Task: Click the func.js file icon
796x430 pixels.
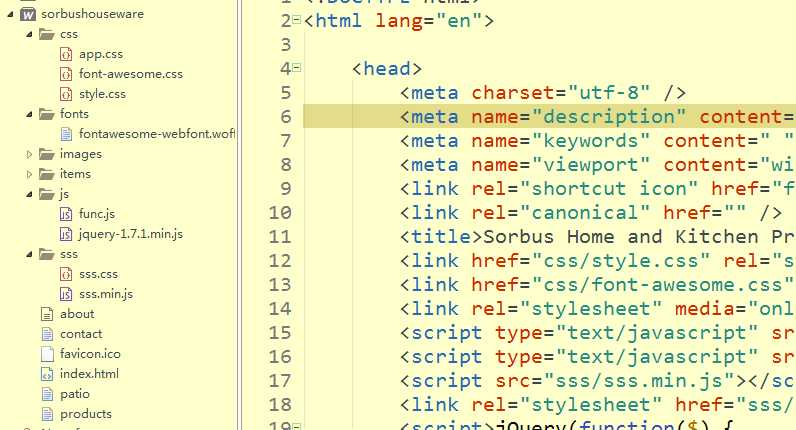Action: 66,214
